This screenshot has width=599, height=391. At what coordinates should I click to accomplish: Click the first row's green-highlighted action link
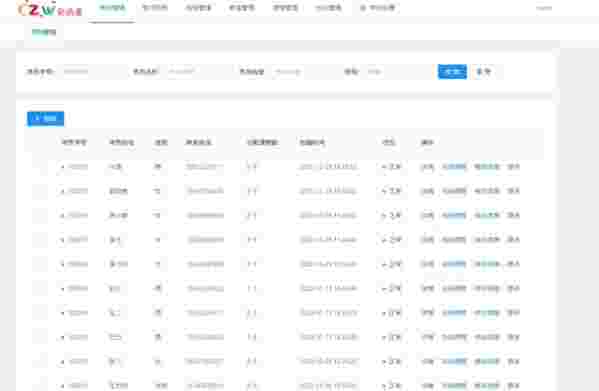click(x=487, y=167)
